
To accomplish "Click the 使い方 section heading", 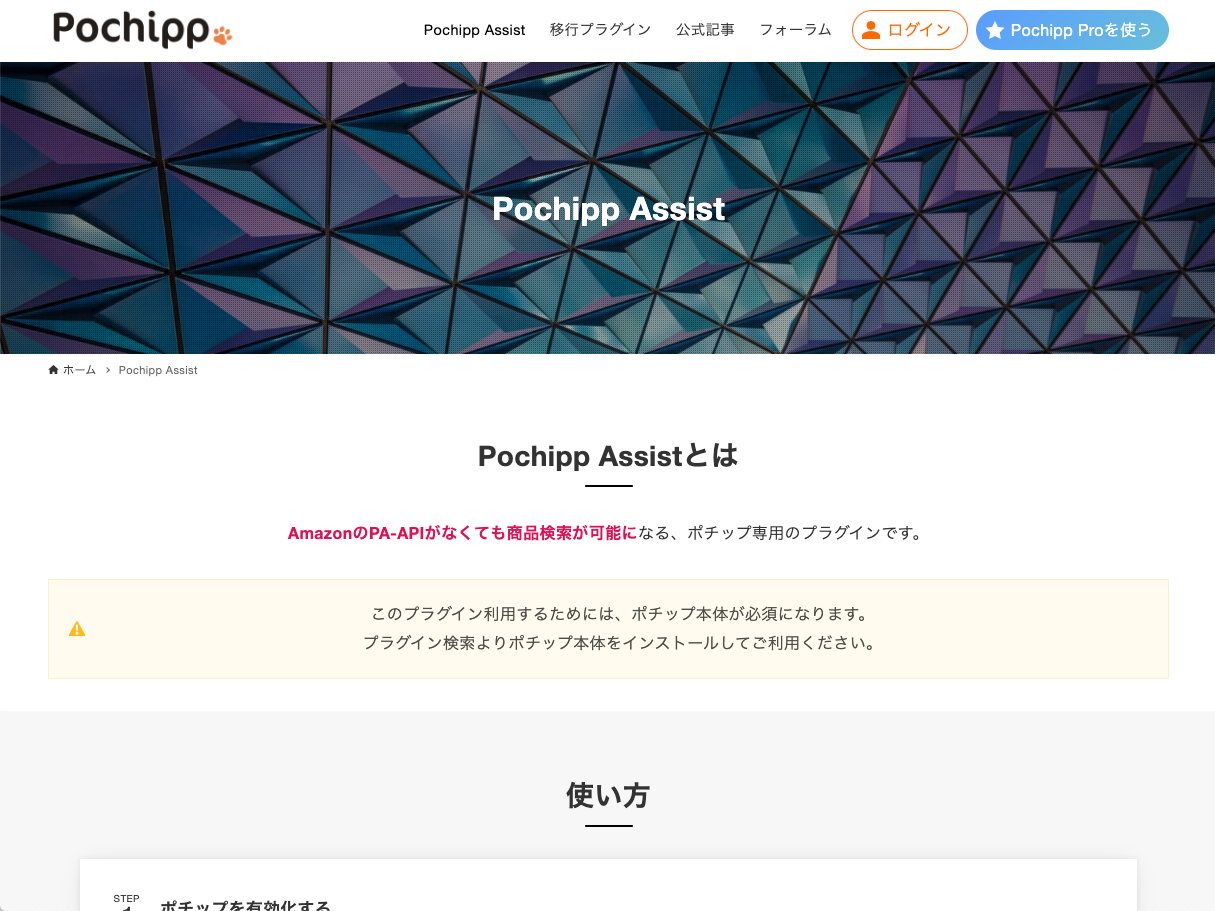I will pos(607,795).
